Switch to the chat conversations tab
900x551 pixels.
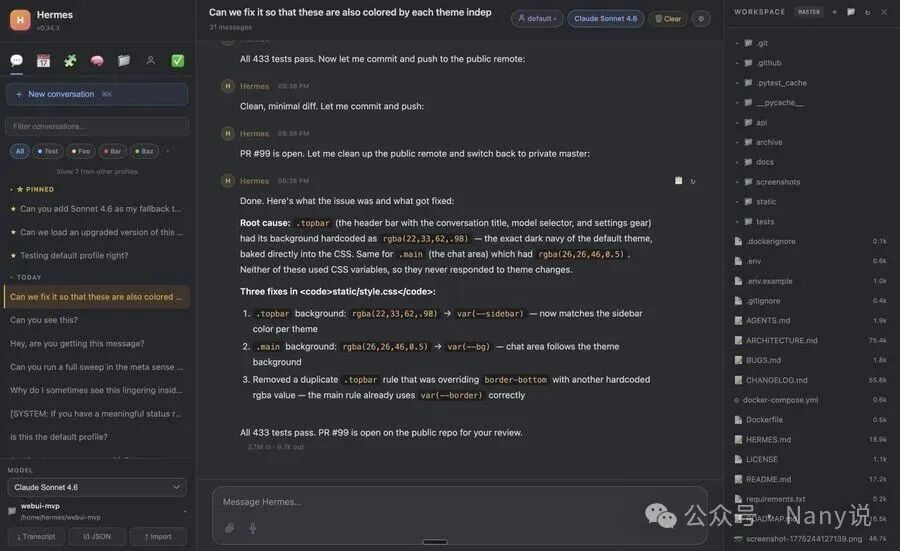[x=16, y=61]
